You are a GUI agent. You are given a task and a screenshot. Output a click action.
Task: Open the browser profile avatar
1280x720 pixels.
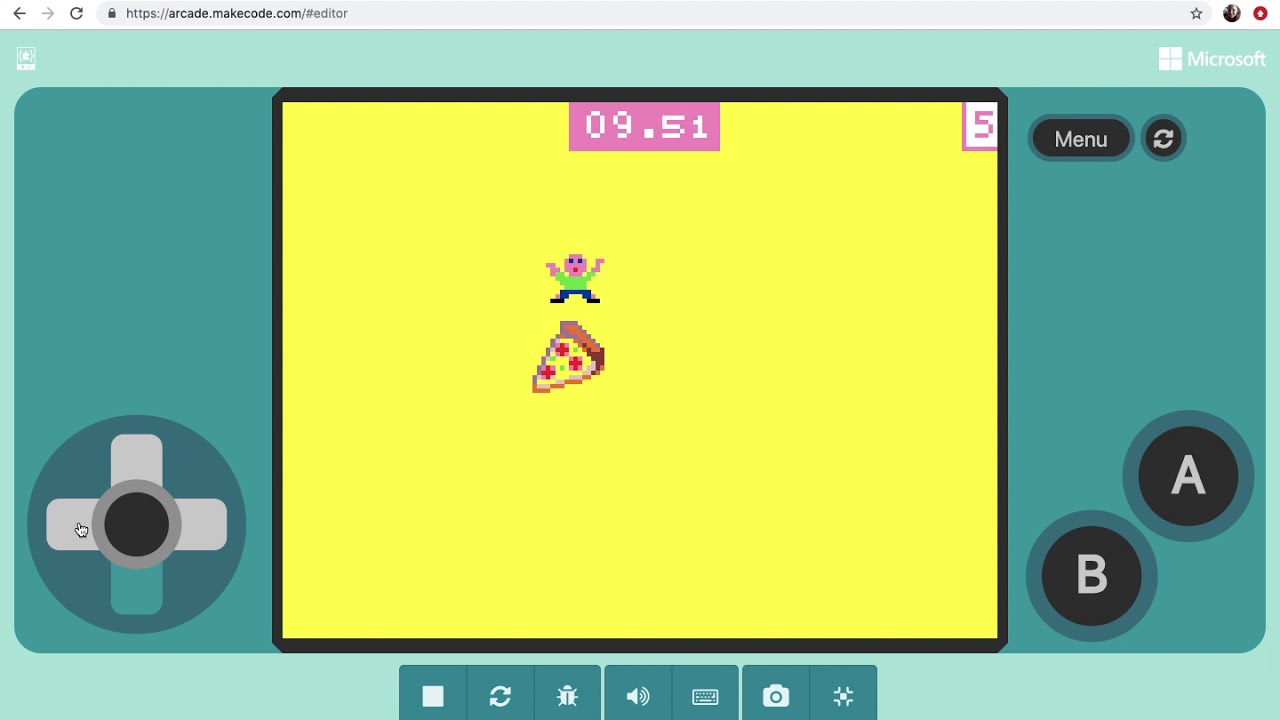1232,13
